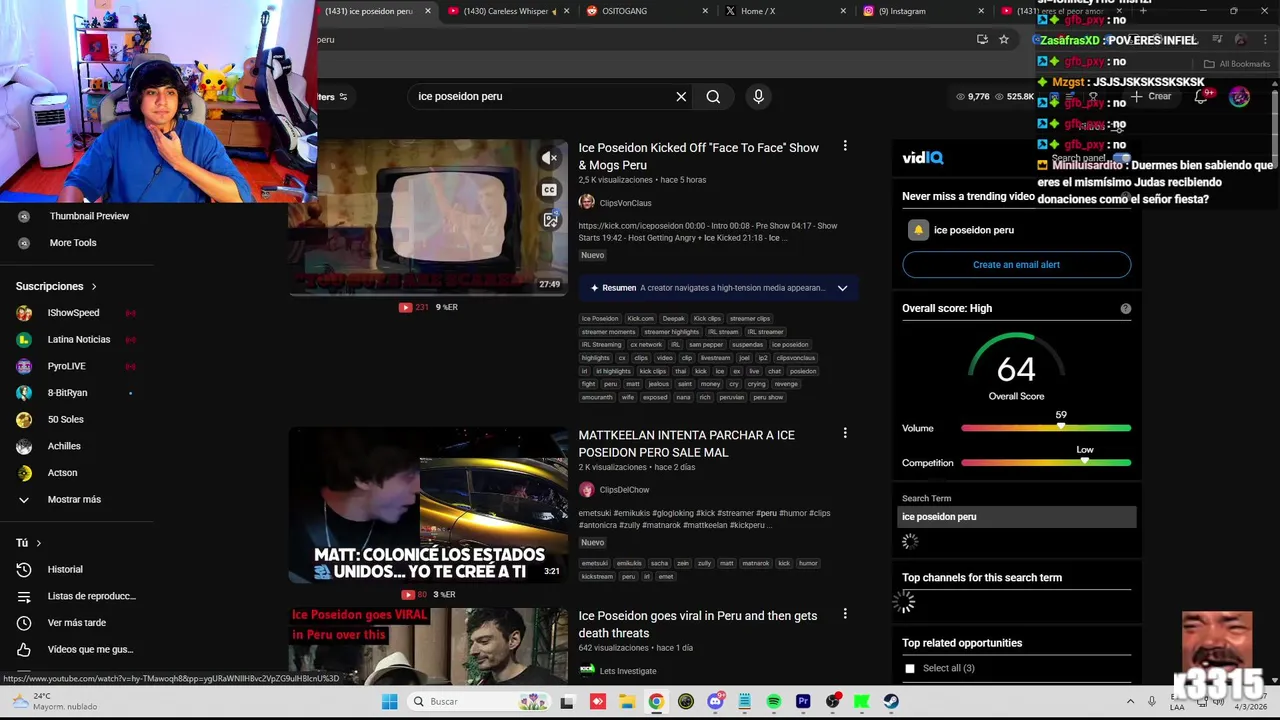This screenshot has width=1280, height=720.
Task: Open MATTKEELAN INTENTA PARCHAR video title
Action: point(686,444)
